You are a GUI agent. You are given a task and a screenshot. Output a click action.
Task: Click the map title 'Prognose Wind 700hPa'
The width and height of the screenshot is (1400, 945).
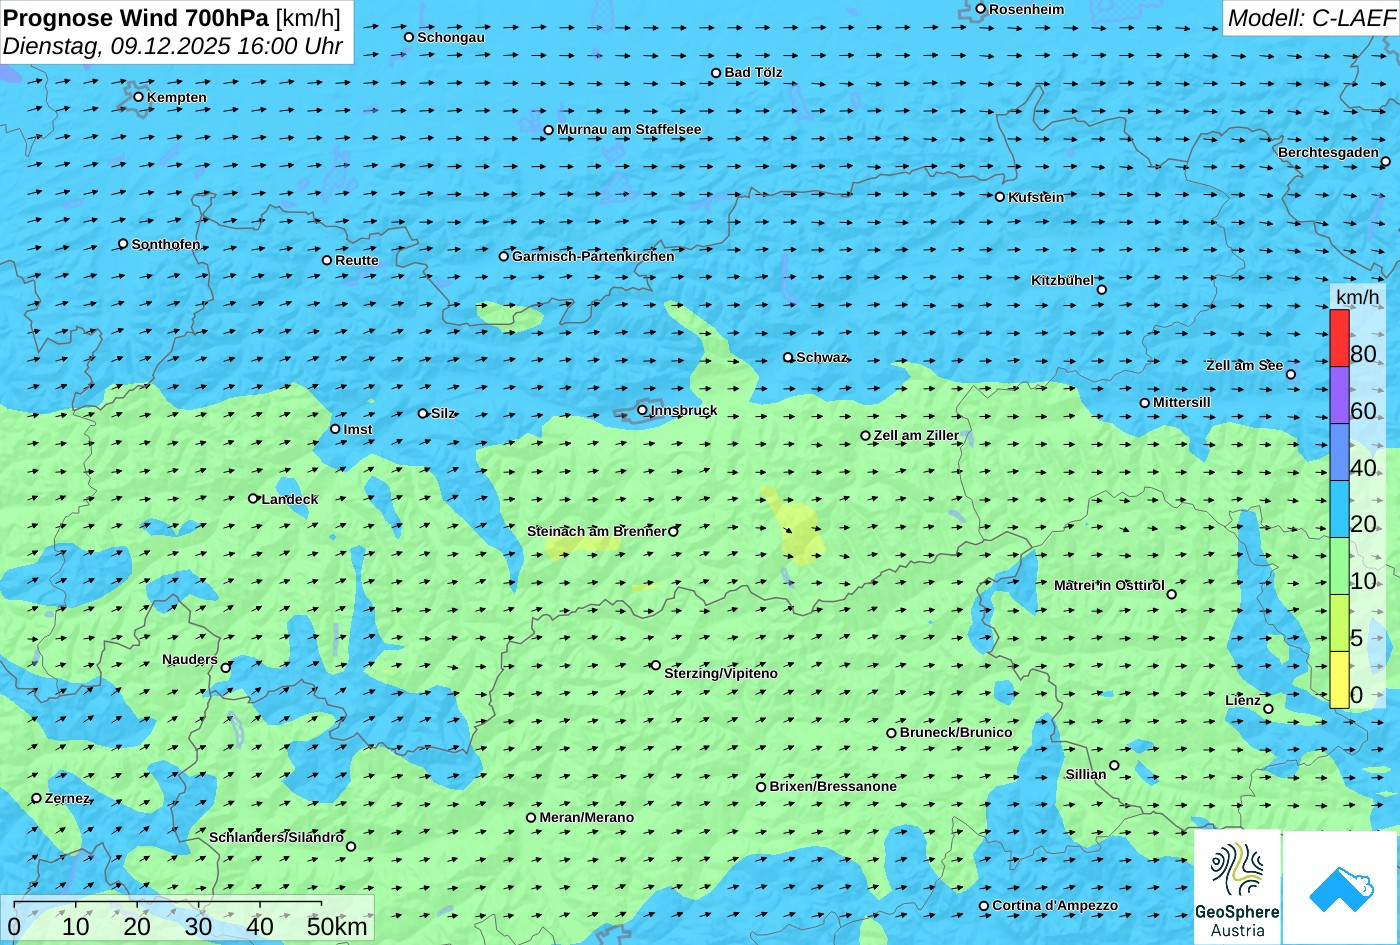(x=136, y=17)
